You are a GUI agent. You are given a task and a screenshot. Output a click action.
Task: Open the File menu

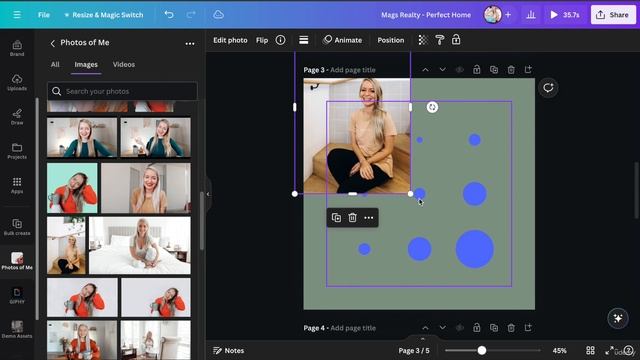coord(44,15)
